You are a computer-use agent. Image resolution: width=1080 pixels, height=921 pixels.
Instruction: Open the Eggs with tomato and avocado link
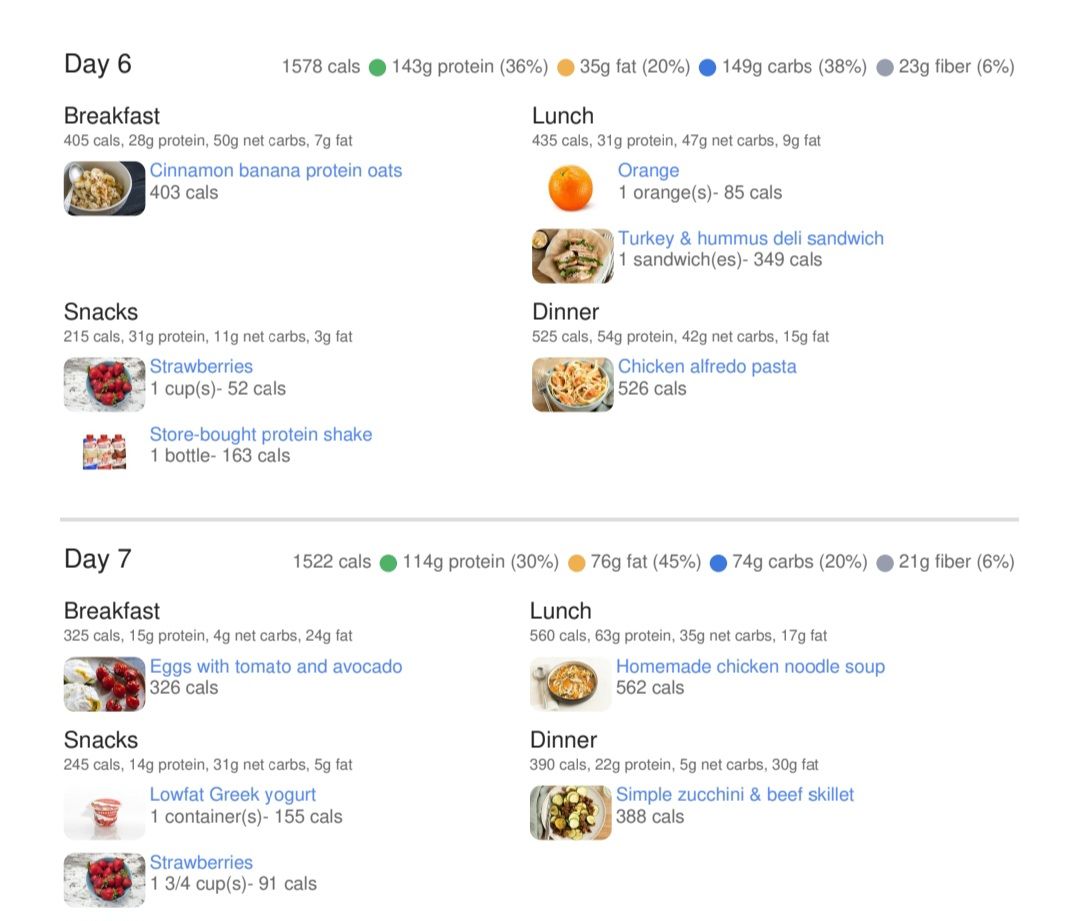276,667
